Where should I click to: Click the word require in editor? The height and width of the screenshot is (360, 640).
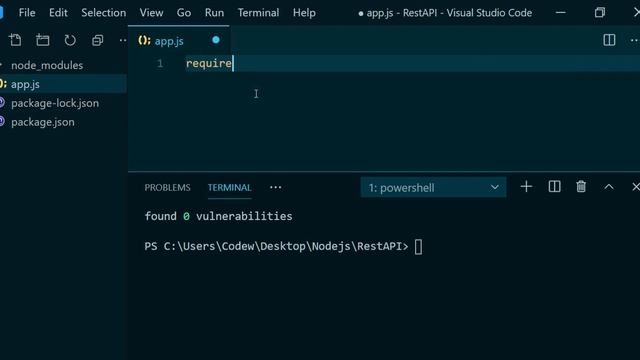click(x=209, y=63)
